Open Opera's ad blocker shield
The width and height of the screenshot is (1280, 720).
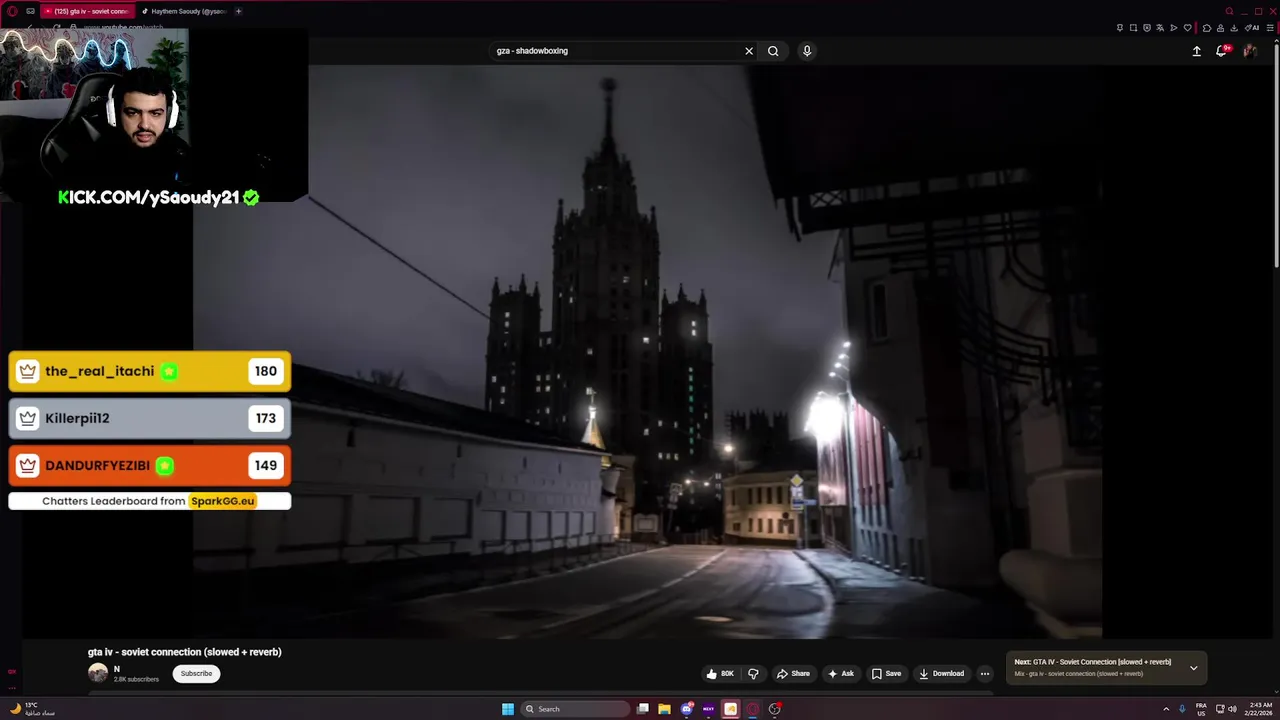(1147, 28)
